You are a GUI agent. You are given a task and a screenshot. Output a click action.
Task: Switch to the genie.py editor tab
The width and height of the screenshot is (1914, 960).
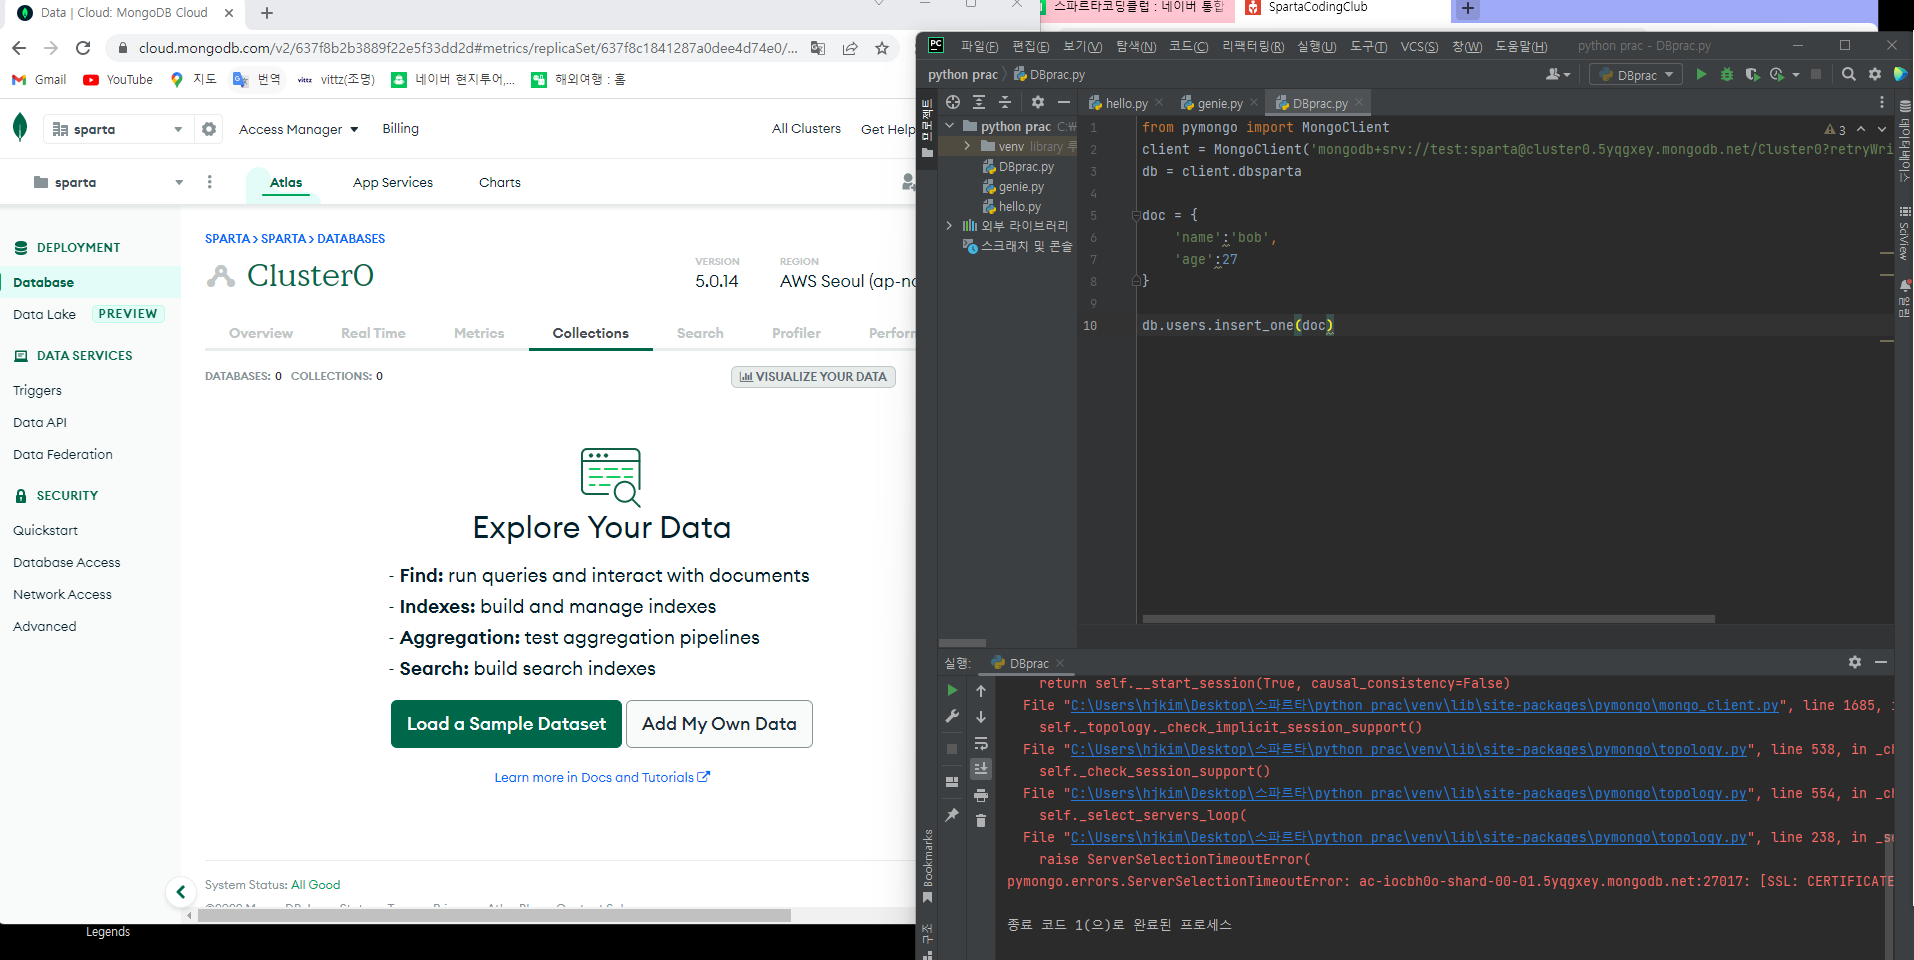click(x=1220, y=103)
